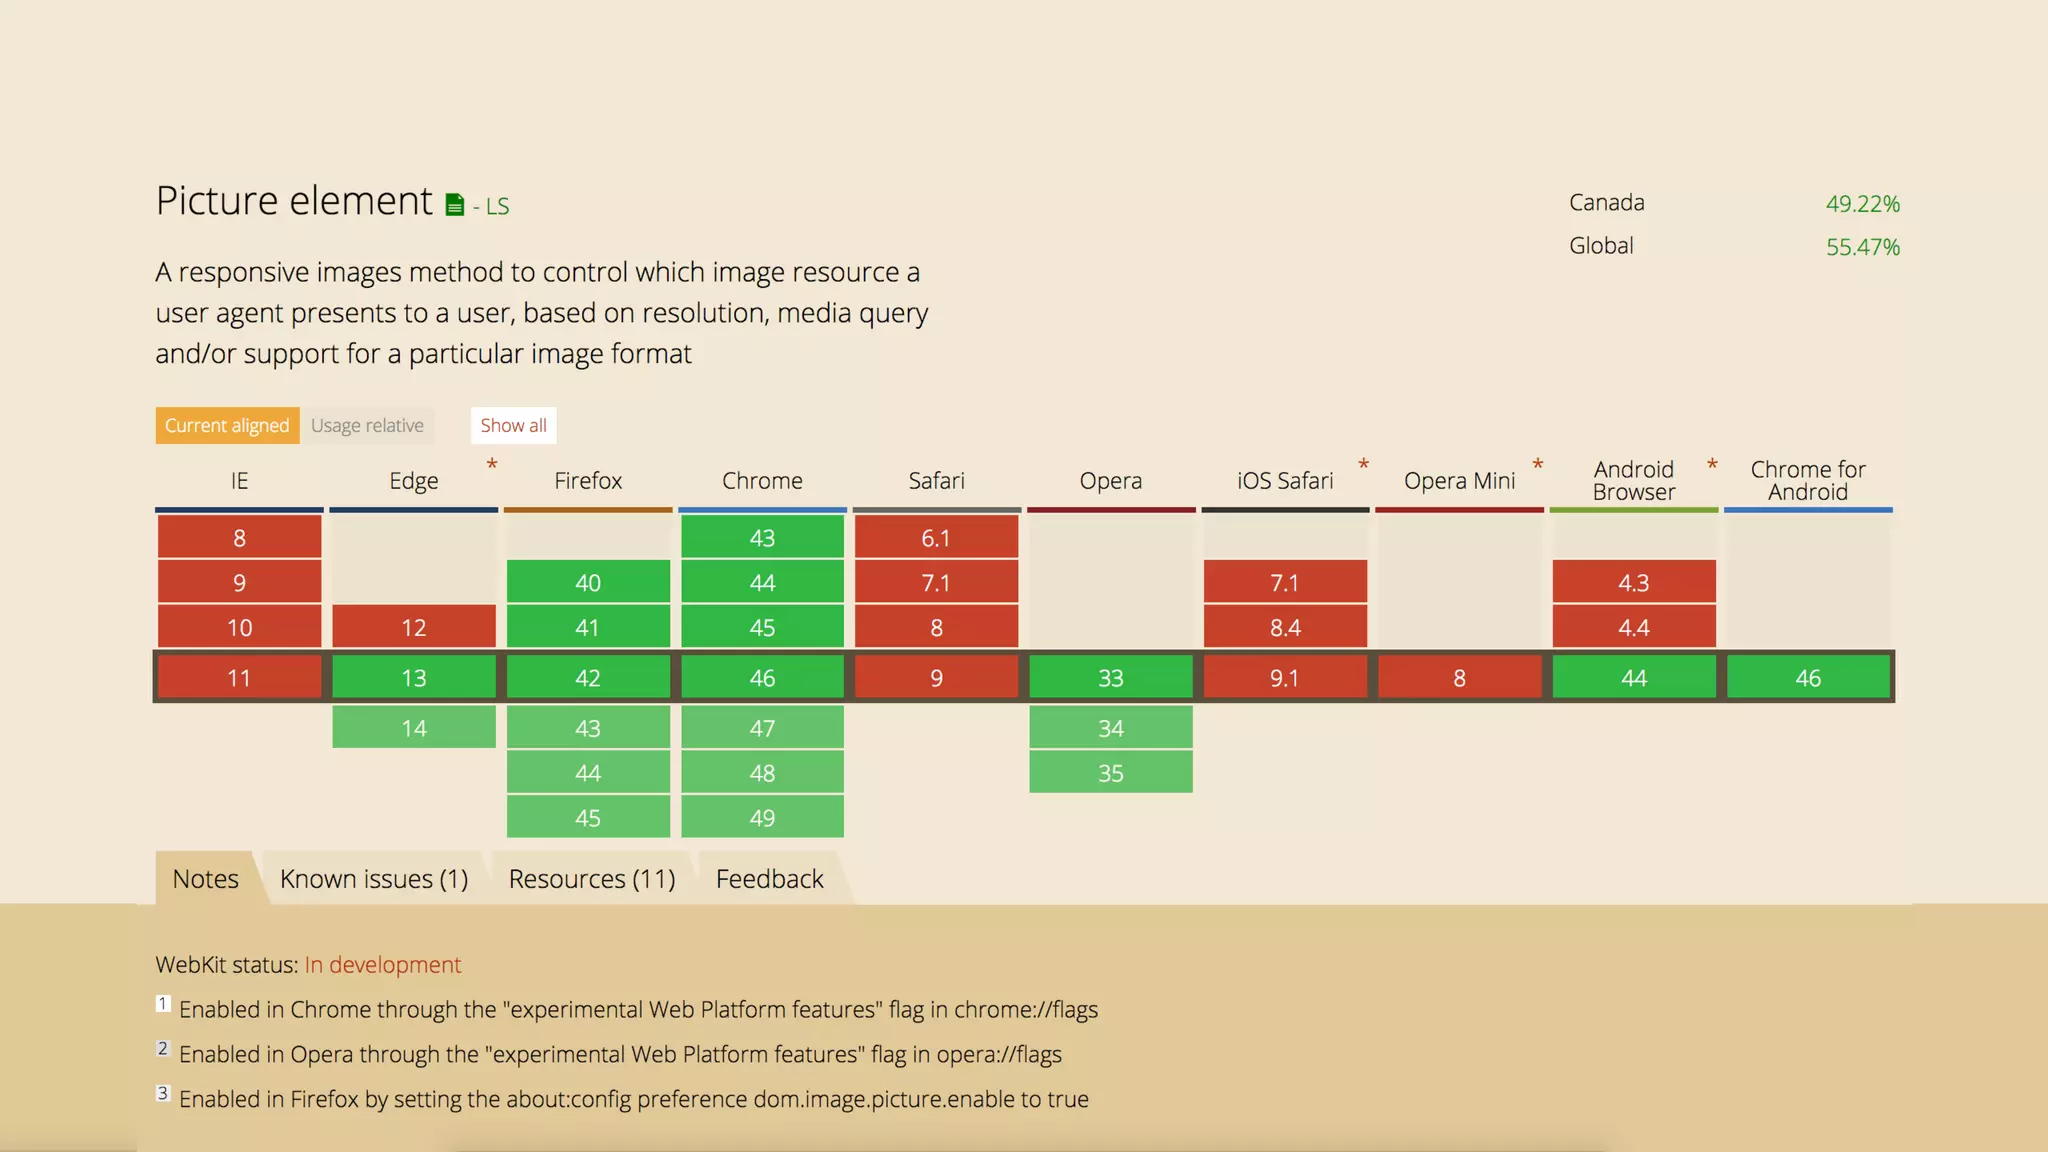Open the Resources (11) tab
Screen dimensions: 2048x1152
(592, 879)
